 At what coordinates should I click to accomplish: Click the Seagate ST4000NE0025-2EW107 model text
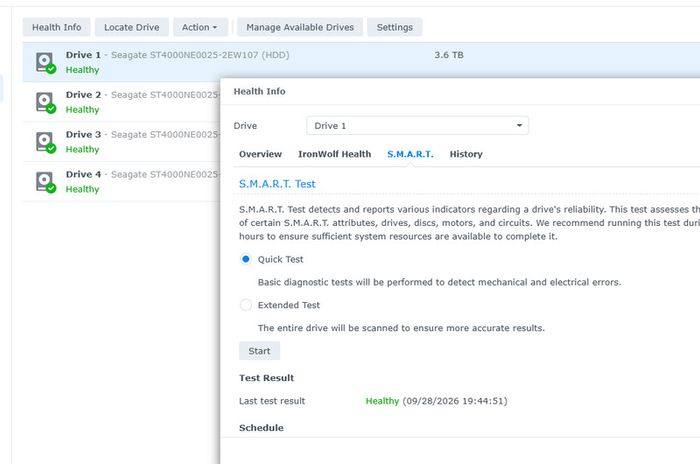(x=200, y=55)
